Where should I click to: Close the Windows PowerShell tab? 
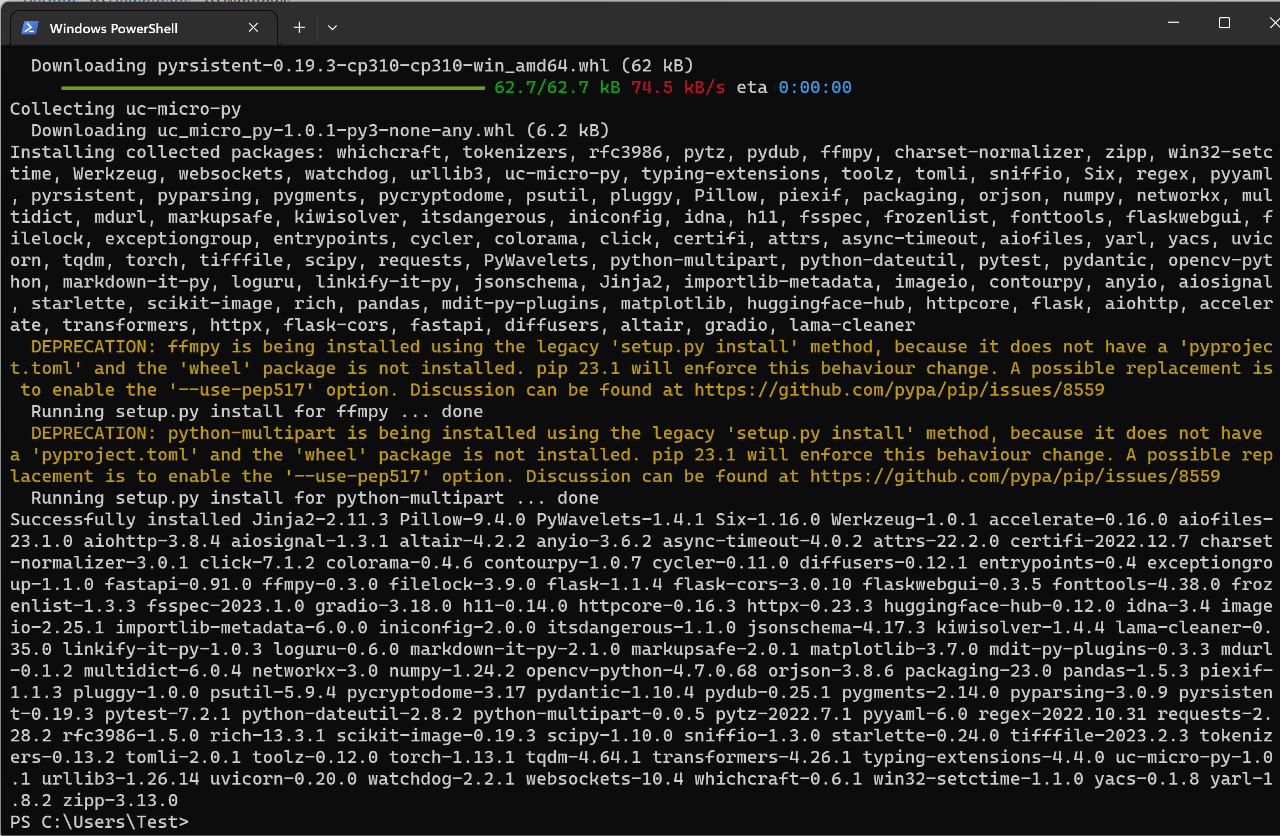(255, 28)
